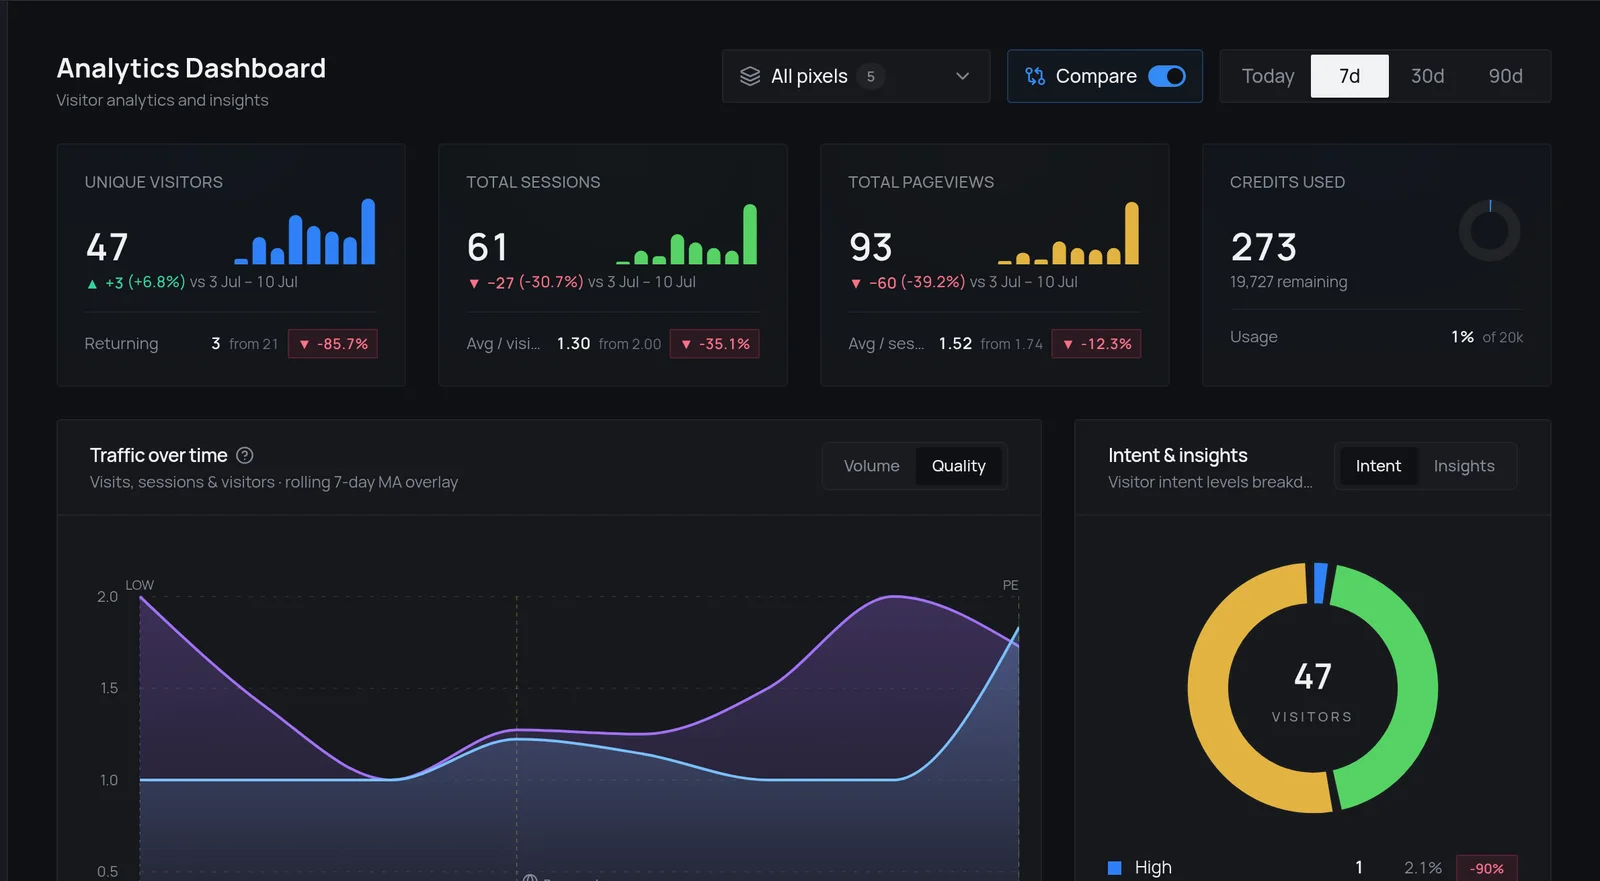Click the -35.1% avg per visit badge
The width and height of the screenshot is (1600, 881).
coord(714,344)
